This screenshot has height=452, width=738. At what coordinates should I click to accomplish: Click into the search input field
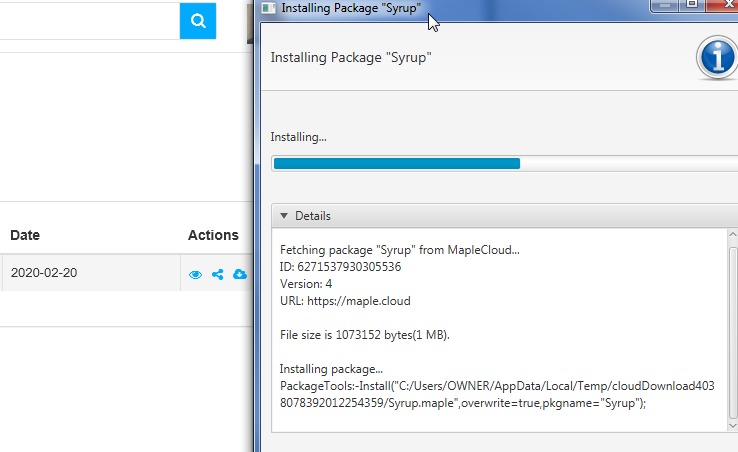tap(89, 21)
